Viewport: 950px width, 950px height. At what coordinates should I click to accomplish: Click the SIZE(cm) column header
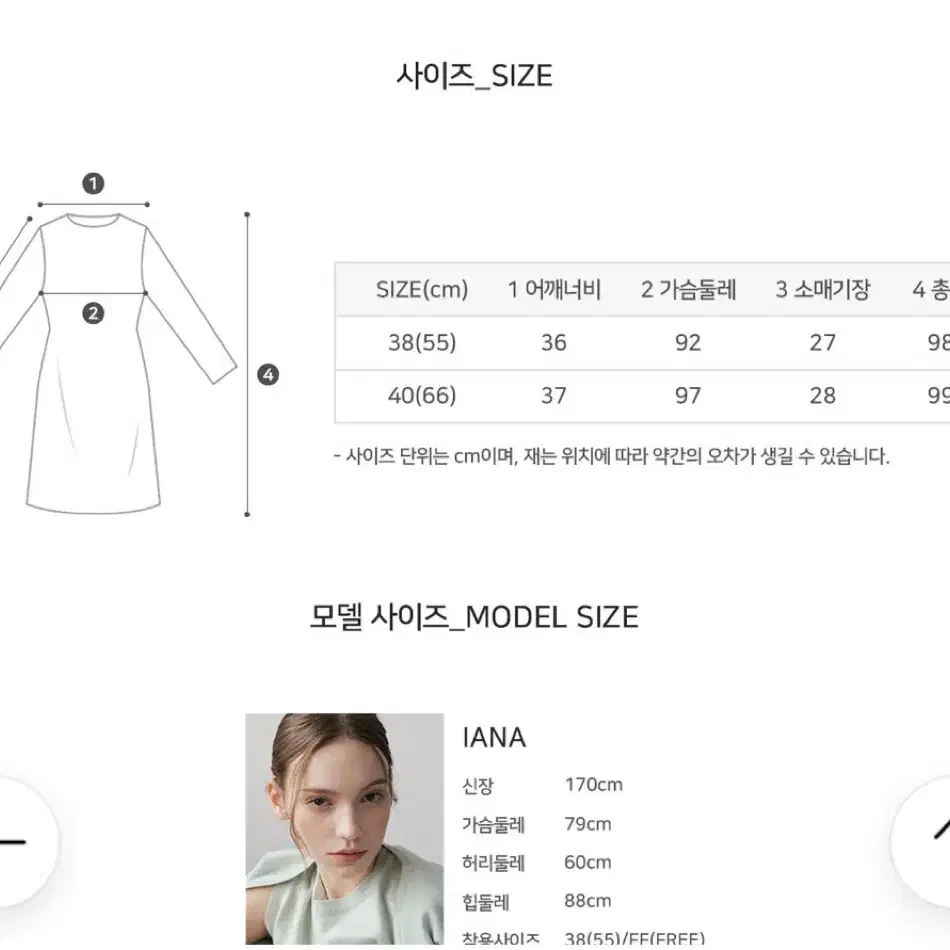(422, 290)
